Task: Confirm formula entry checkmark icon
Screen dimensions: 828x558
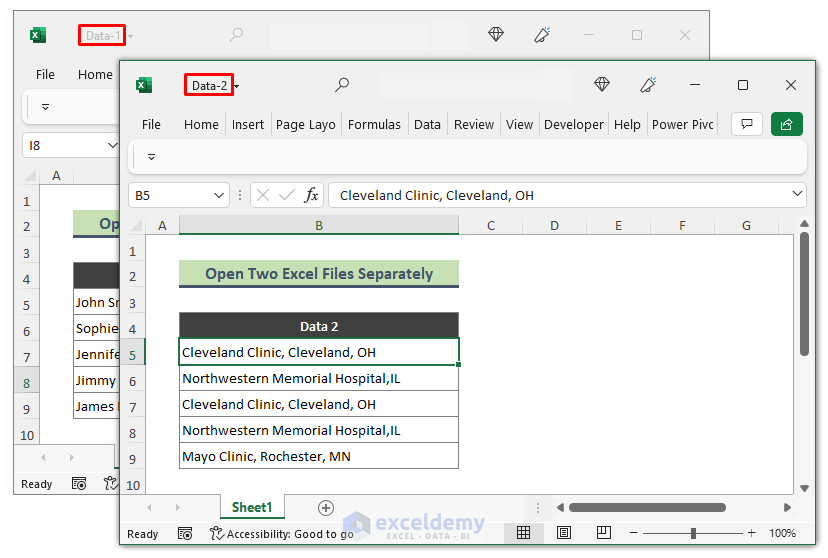Action: point(287,195)
